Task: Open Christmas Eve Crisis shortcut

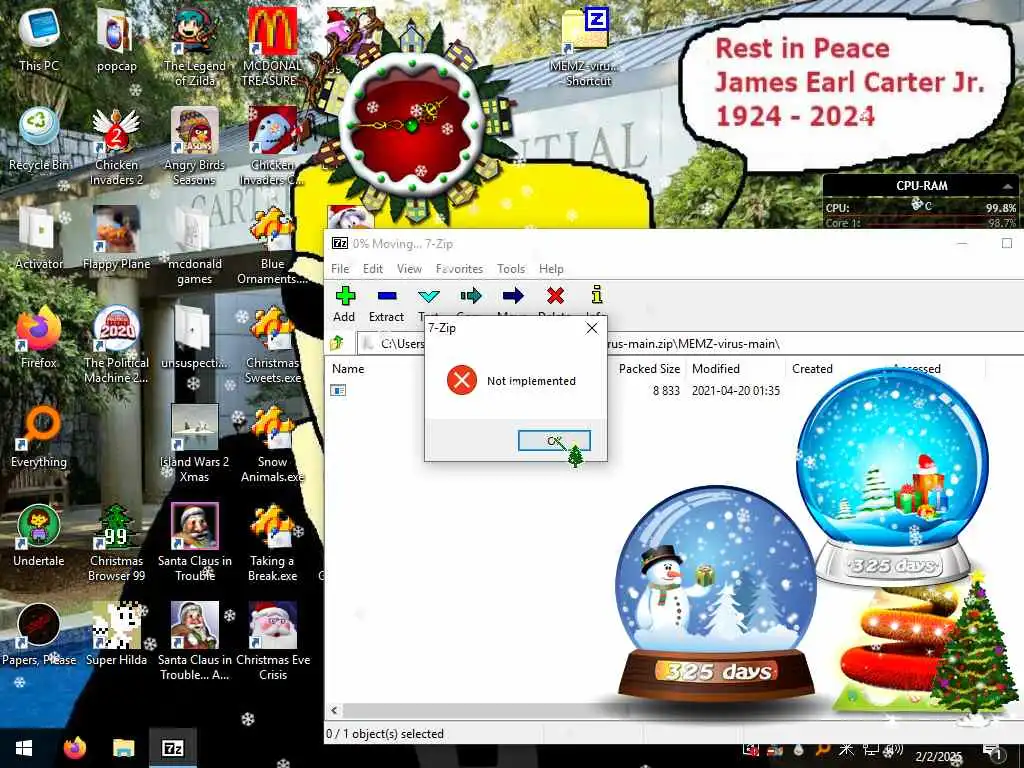Action: click(273, 641)
